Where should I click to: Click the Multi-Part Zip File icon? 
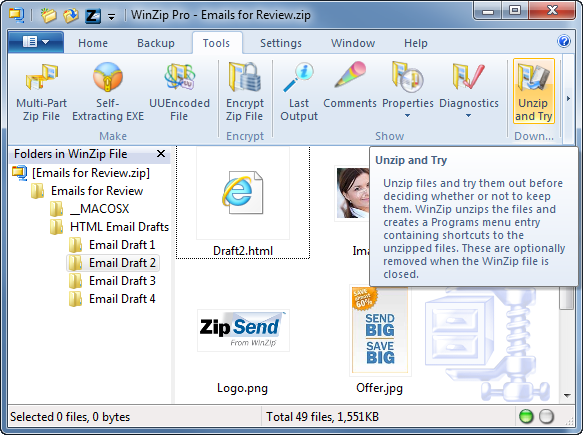41,77
